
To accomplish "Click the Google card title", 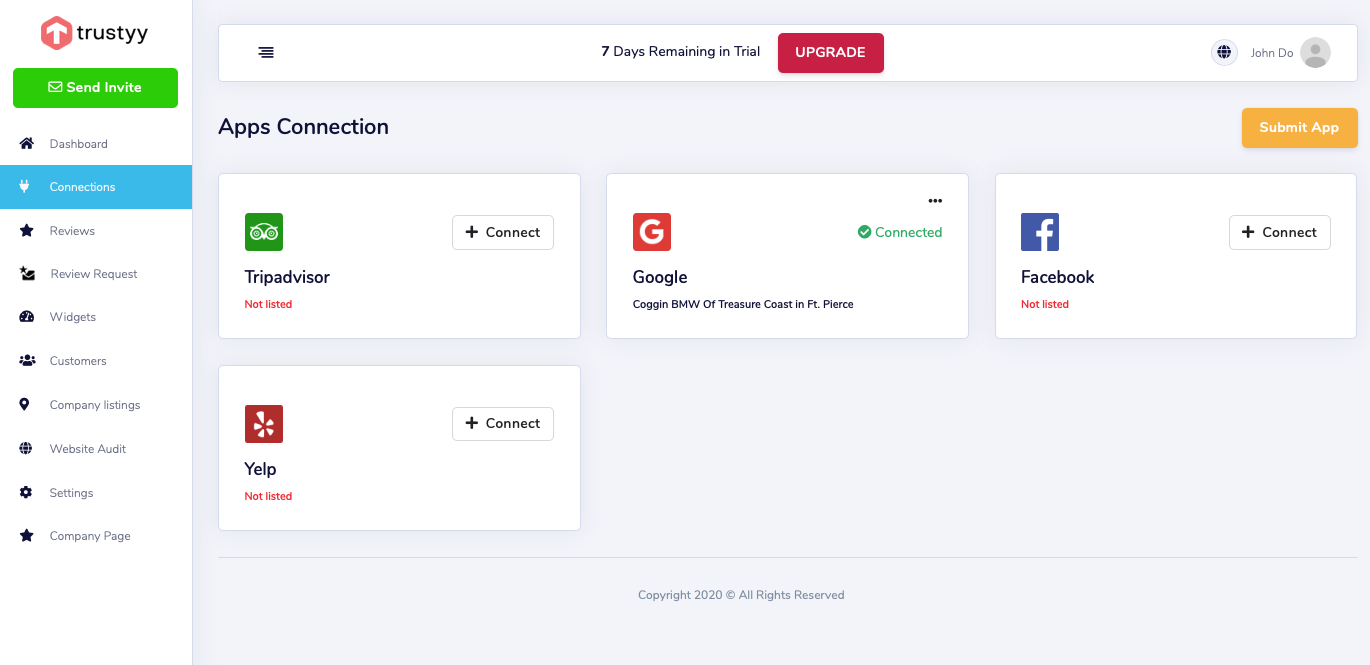I will [x=660, y=277].
